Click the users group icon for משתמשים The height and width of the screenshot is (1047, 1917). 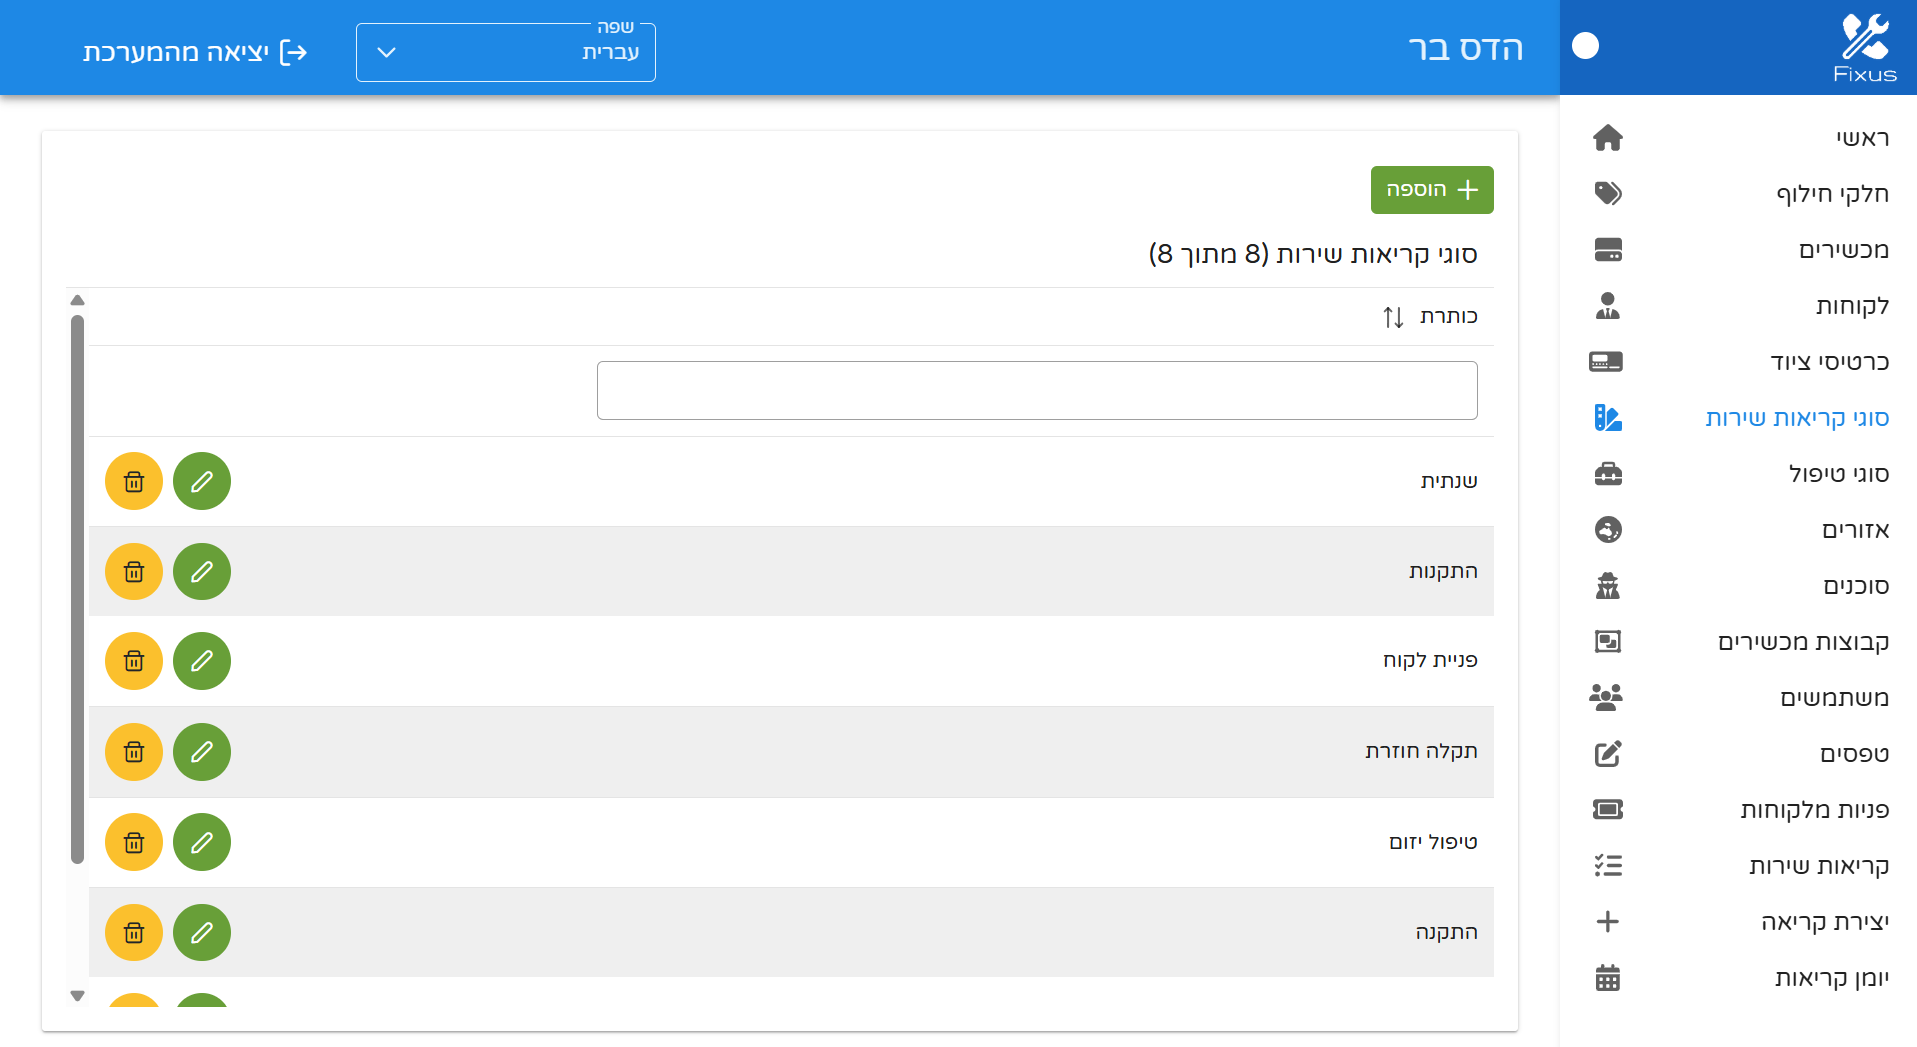coord(1606,698)
